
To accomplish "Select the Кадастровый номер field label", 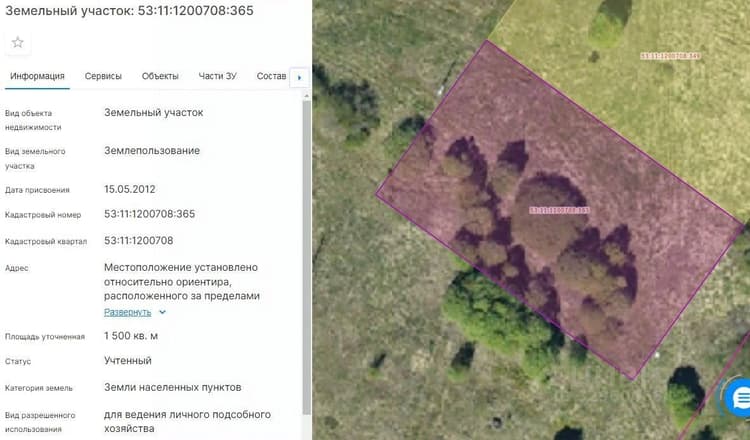I will (x=43, y=215).
